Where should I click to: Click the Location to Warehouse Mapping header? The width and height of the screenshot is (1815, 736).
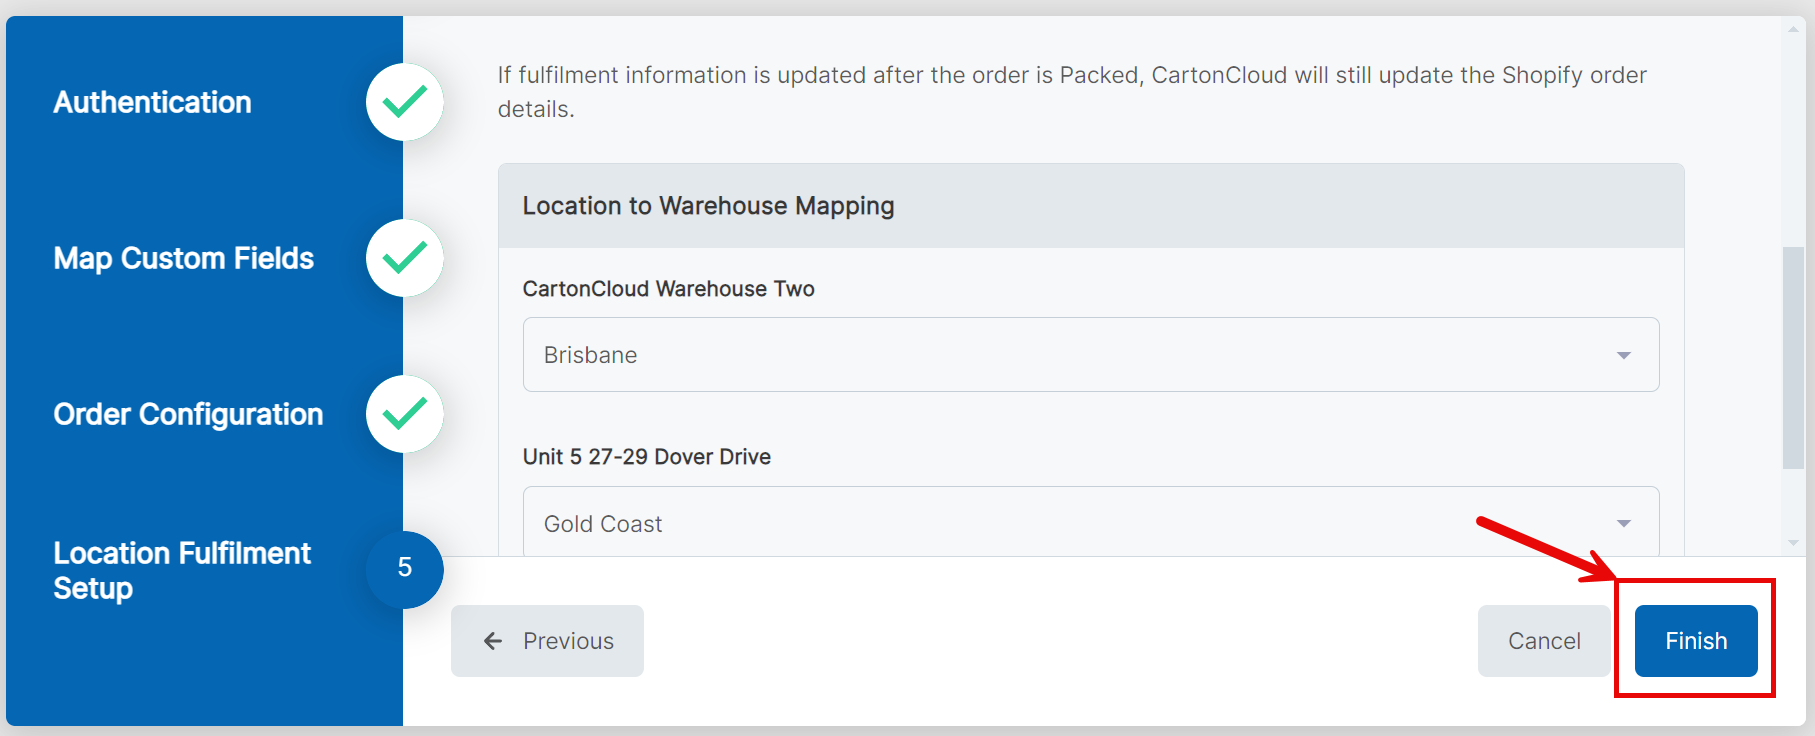click(x=708, y=206)
